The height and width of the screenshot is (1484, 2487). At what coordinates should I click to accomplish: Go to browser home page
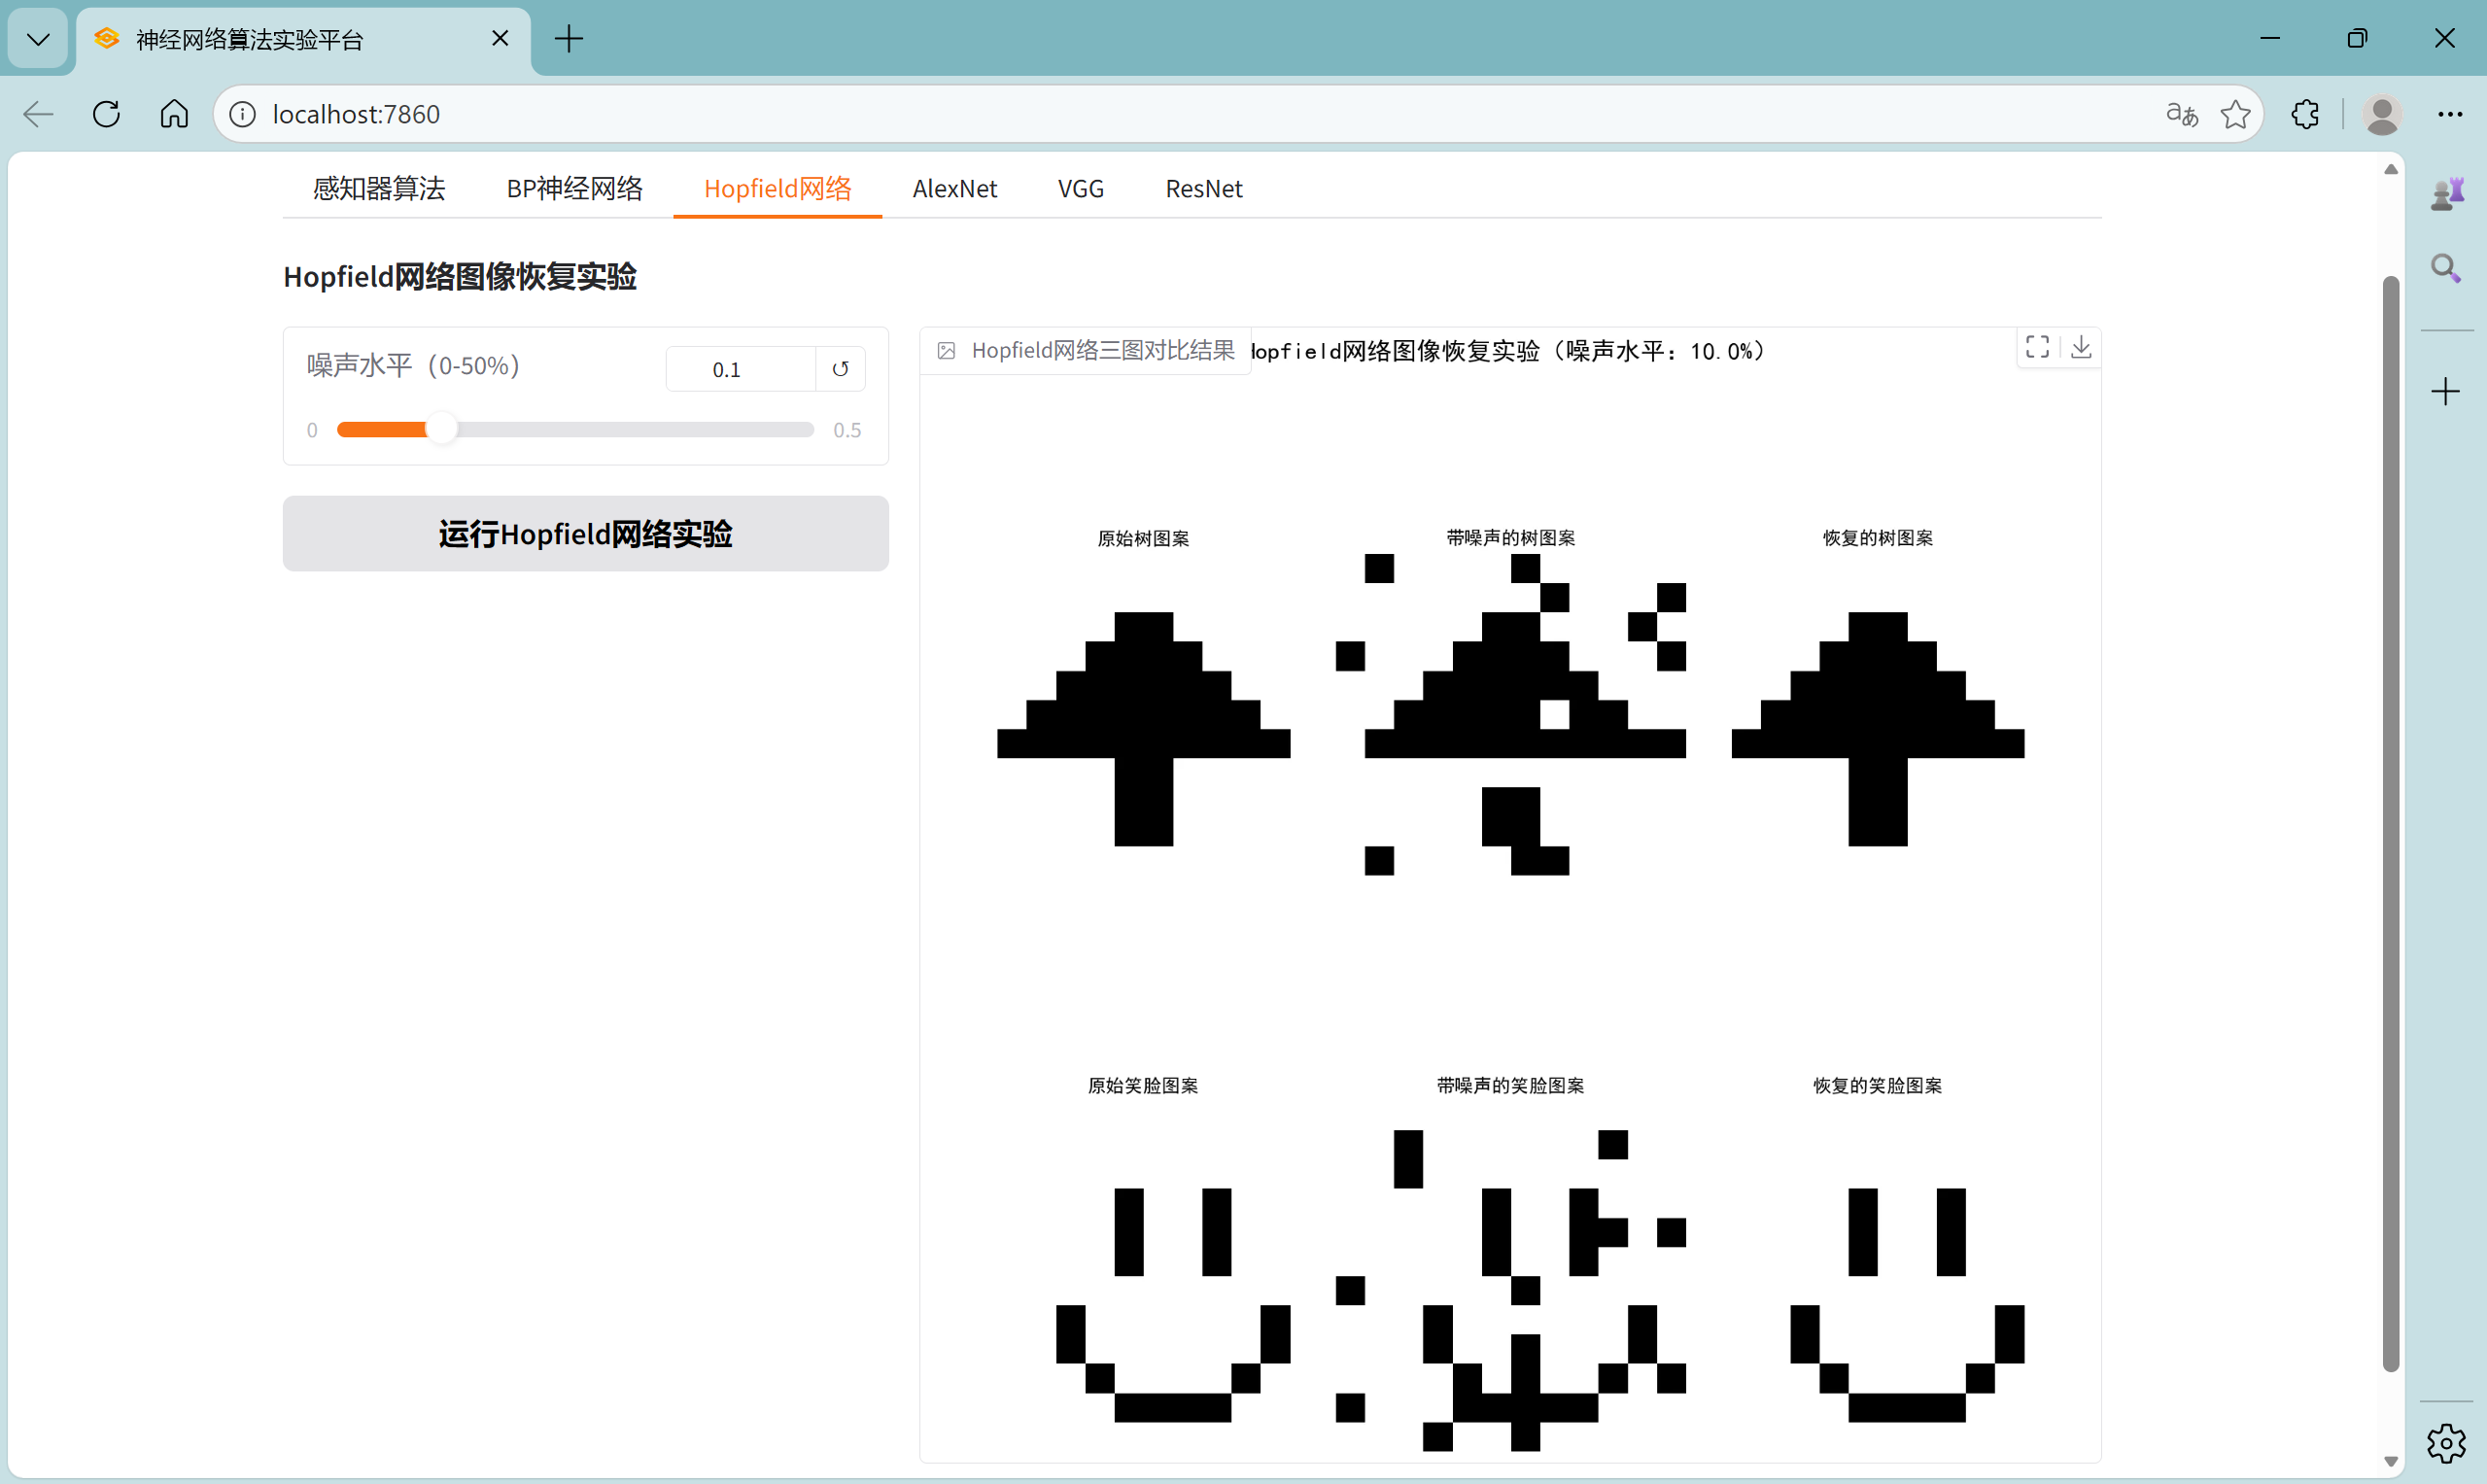pyautogui.click(x=174, y=114)
